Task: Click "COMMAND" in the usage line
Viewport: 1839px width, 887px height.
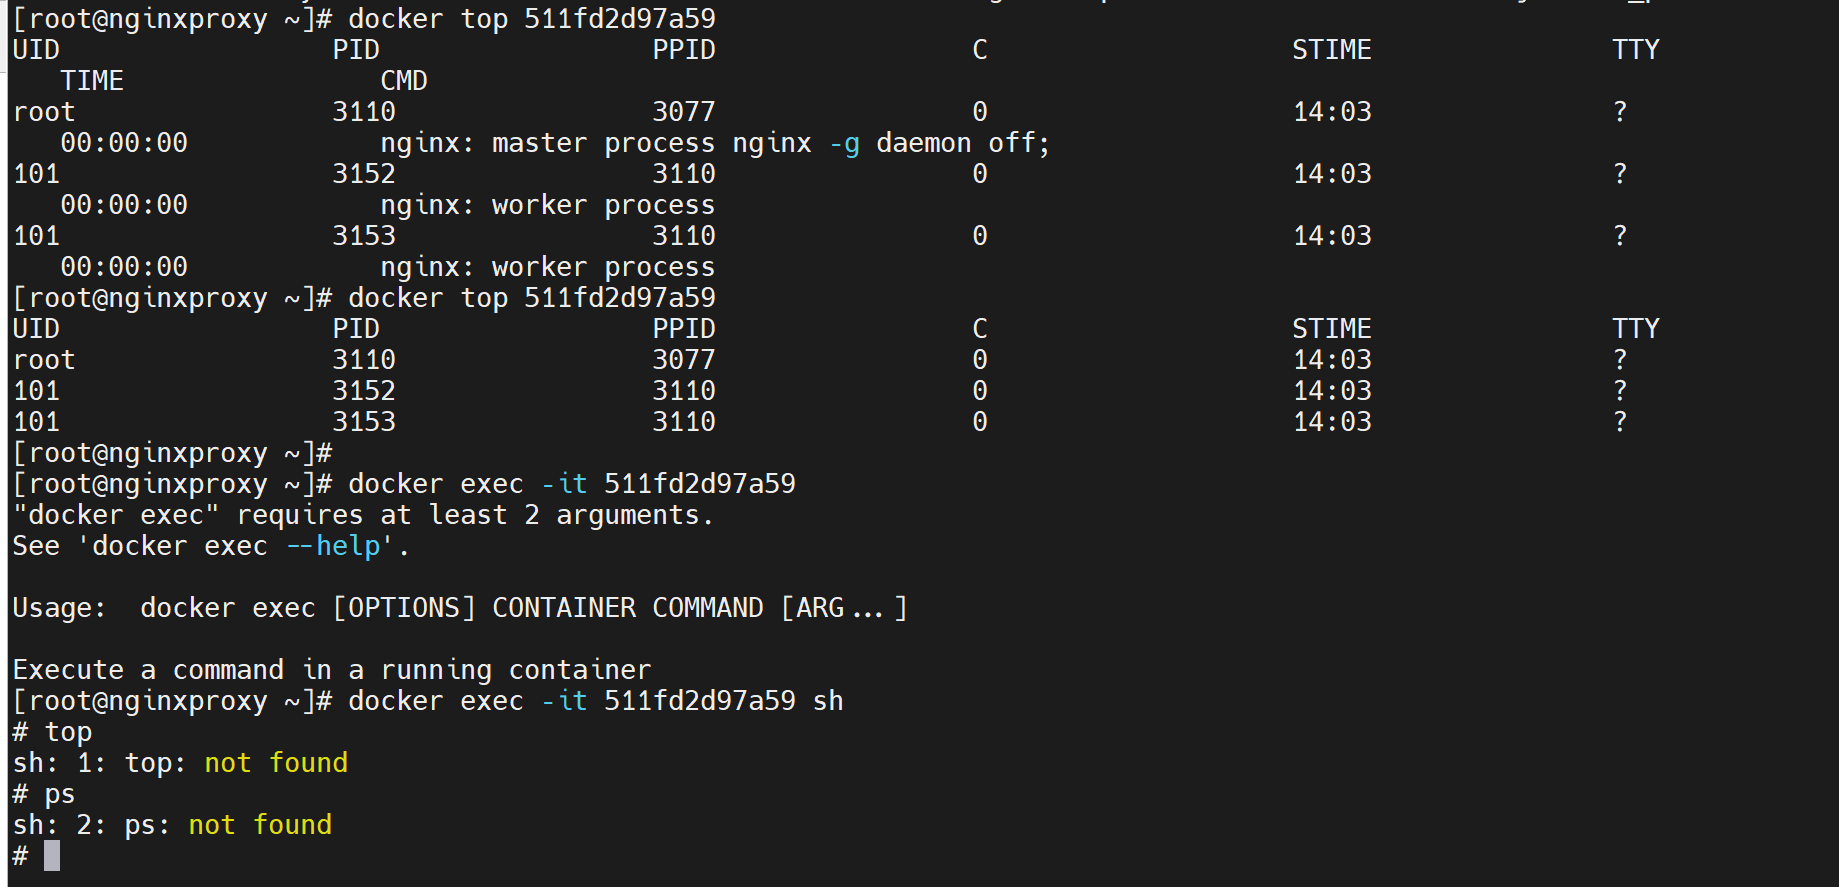Action: coord(708,608)
